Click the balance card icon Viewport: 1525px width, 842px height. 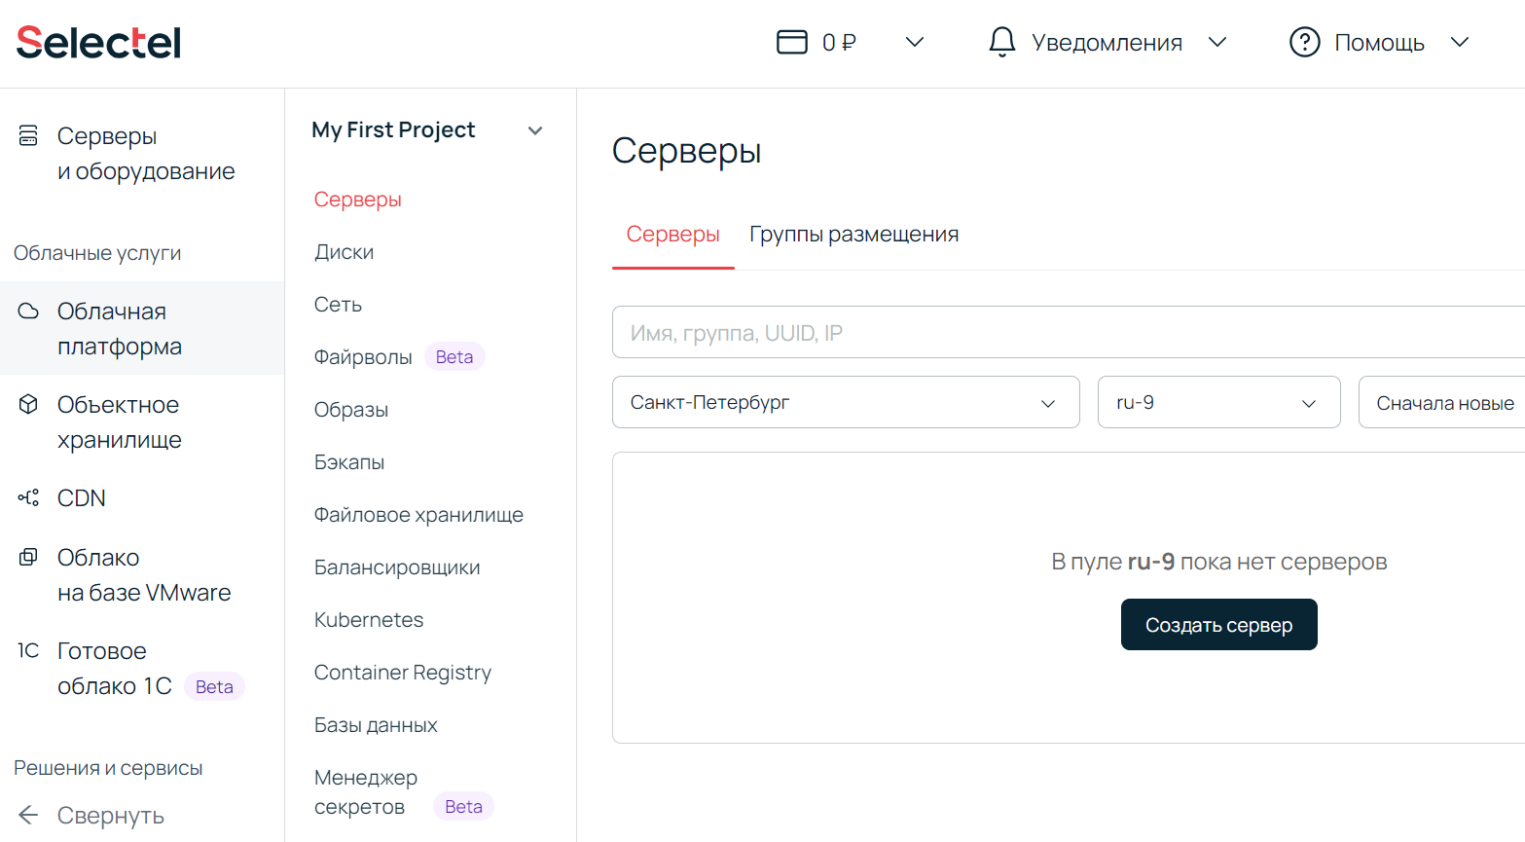[792, 42]
